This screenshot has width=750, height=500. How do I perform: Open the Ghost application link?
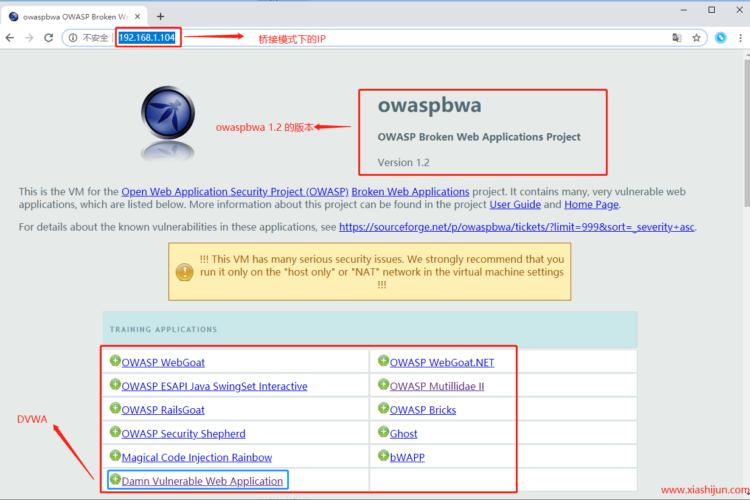coord(403,434)
